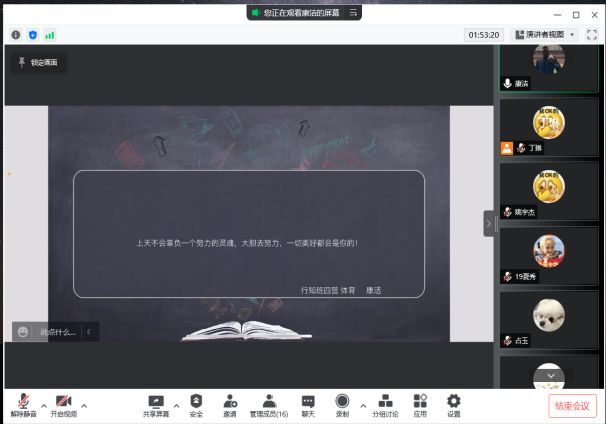The image size is (606, 424).
Task: Collapse the participant video side panel
Action: (489, 224)
